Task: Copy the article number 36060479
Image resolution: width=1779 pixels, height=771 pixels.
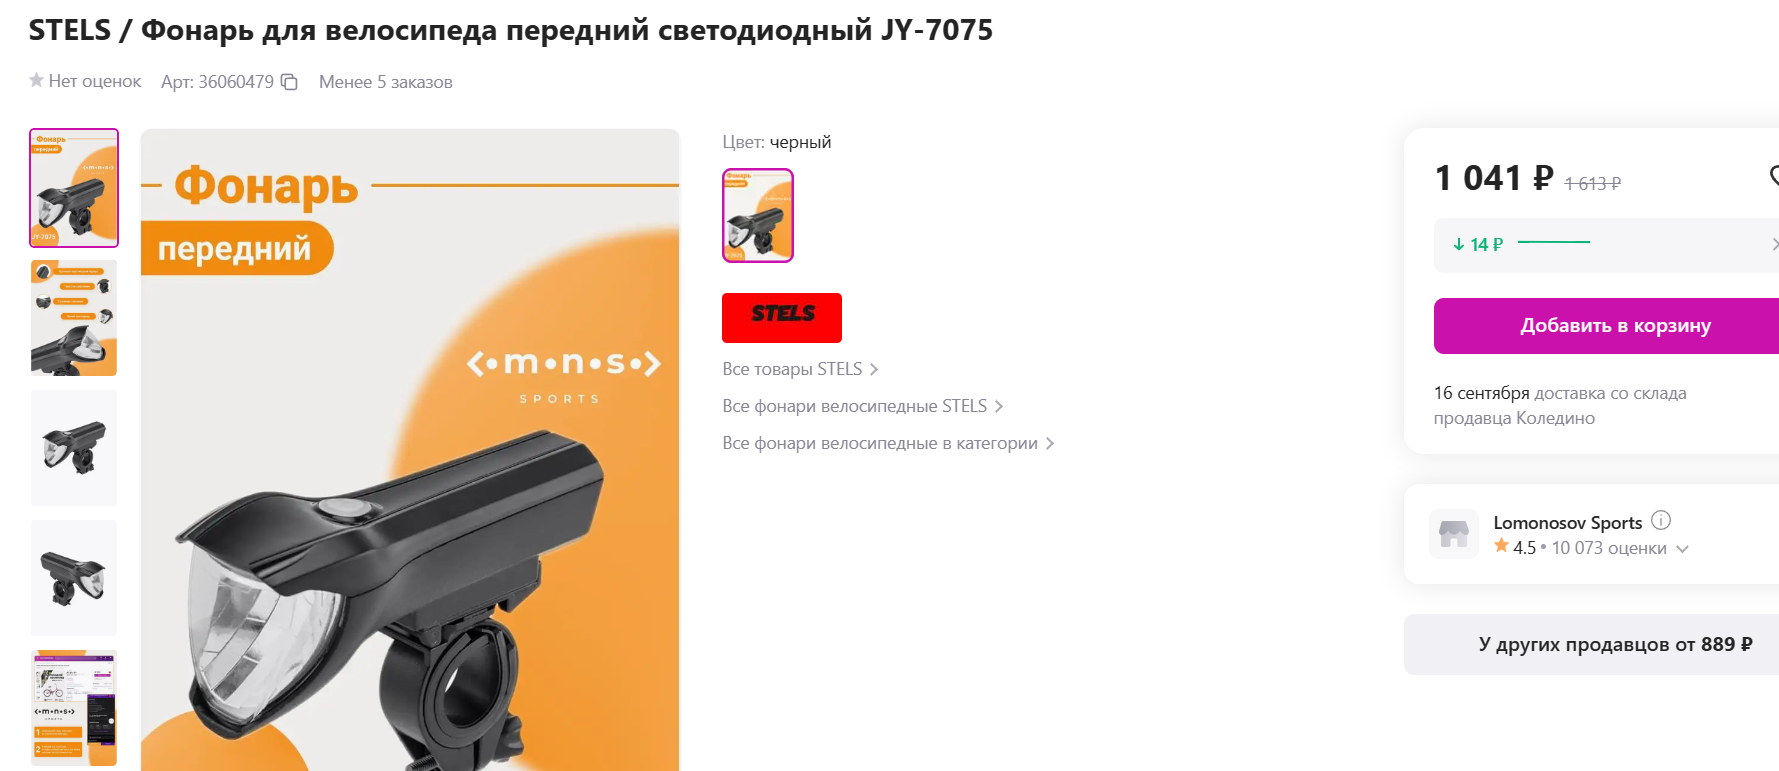Action: [x=289, y=82]
